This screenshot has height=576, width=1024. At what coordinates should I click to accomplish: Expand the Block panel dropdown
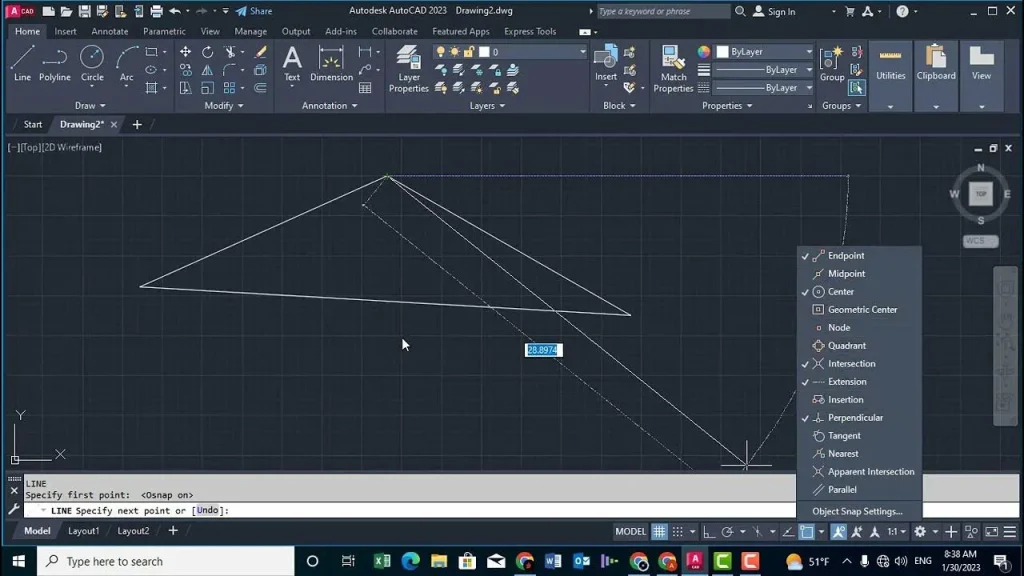(x=618, y=106)
